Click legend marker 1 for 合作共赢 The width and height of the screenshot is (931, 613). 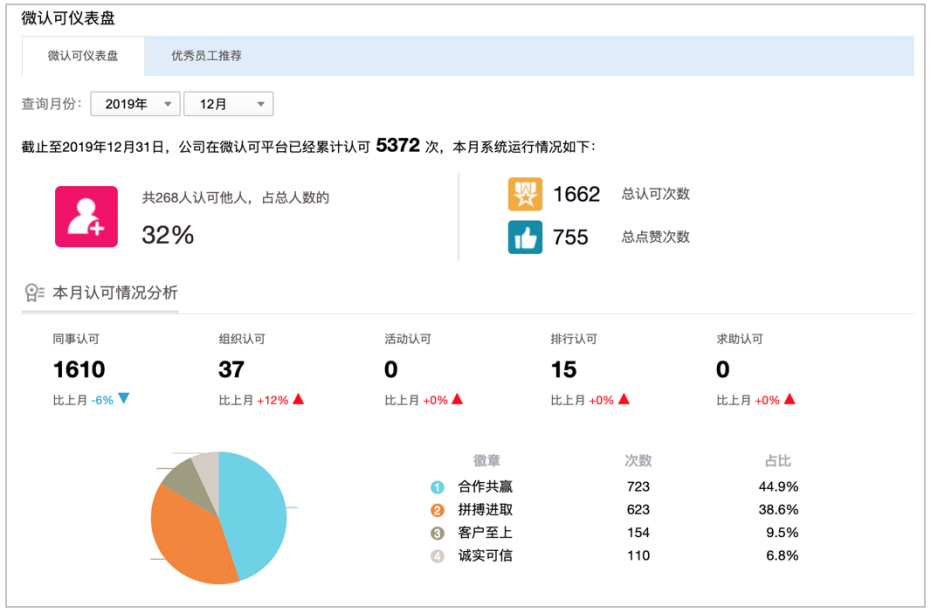coord(438,488)
